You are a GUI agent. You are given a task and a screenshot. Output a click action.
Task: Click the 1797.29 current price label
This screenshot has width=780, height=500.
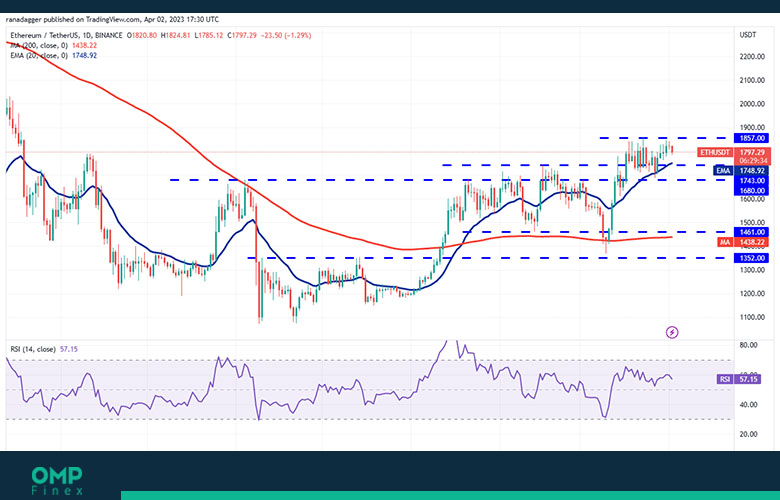click(x=752, y=152)
